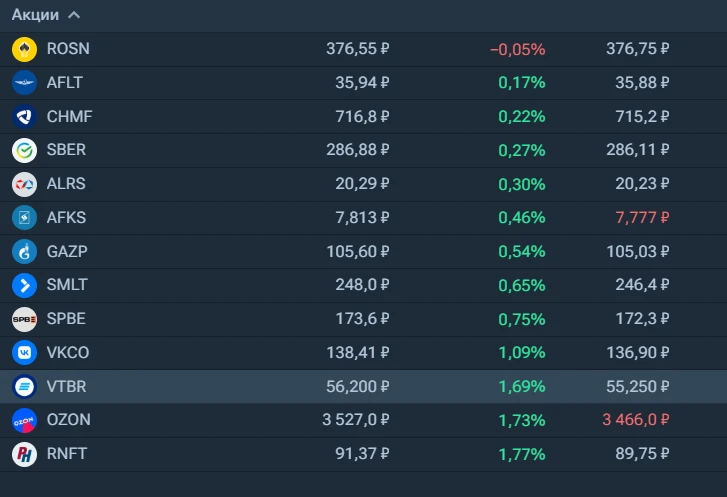Click AFLT value 35,88 ₽
This screenshot has width=727, height=497.
(x=642, y=83)
